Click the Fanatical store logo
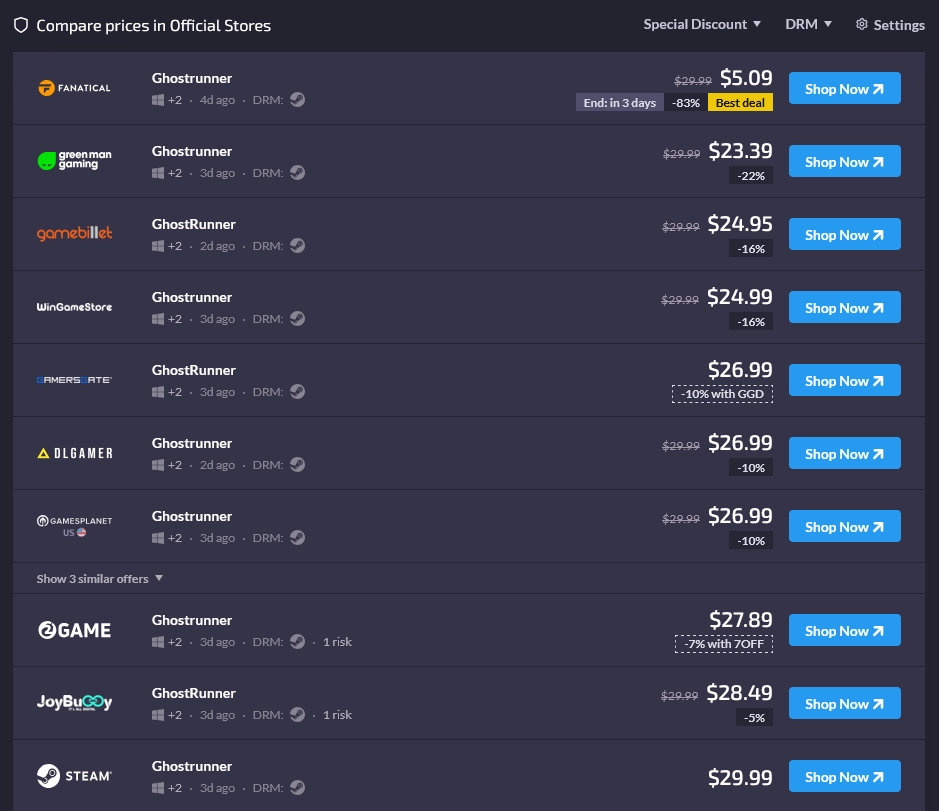The width and height of the screenshot is (939, 811). coord(74,88)
